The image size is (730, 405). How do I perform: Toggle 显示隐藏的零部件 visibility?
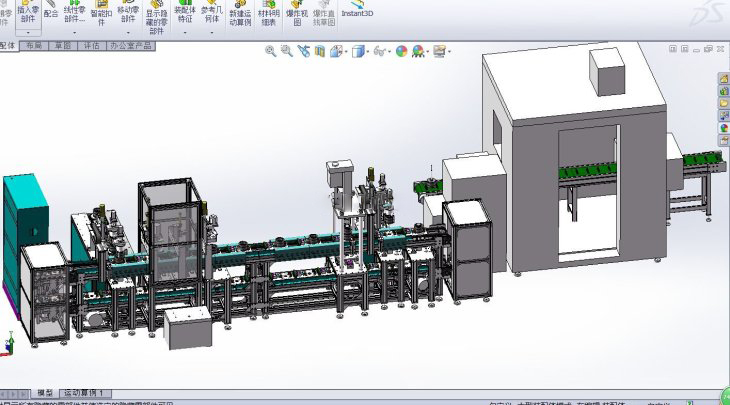[x=155, y=17]
